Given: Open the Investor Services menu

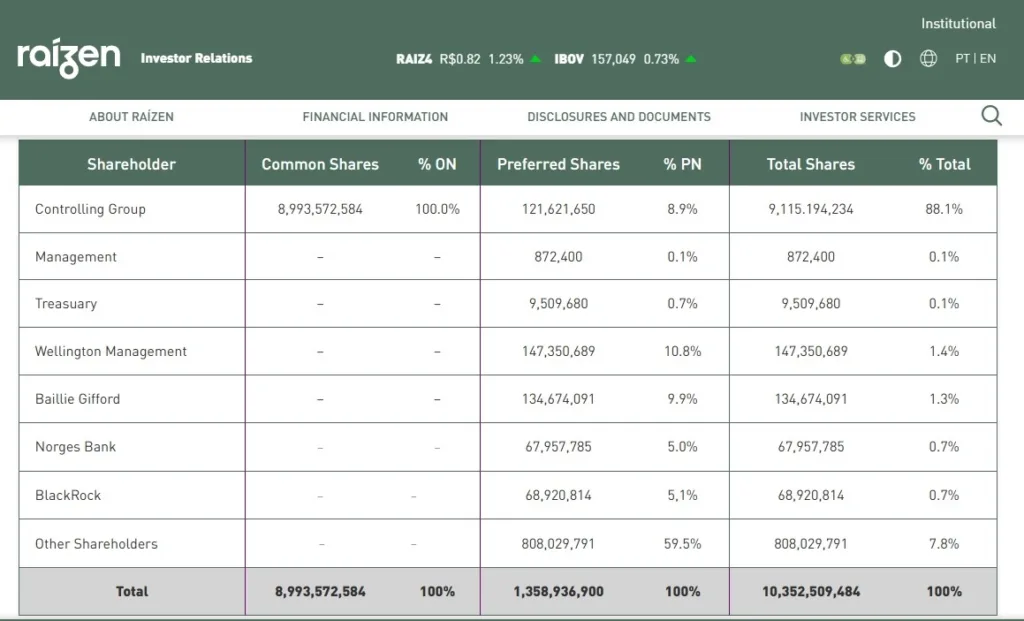Looking at the screenshot, I should pos(857,117).
